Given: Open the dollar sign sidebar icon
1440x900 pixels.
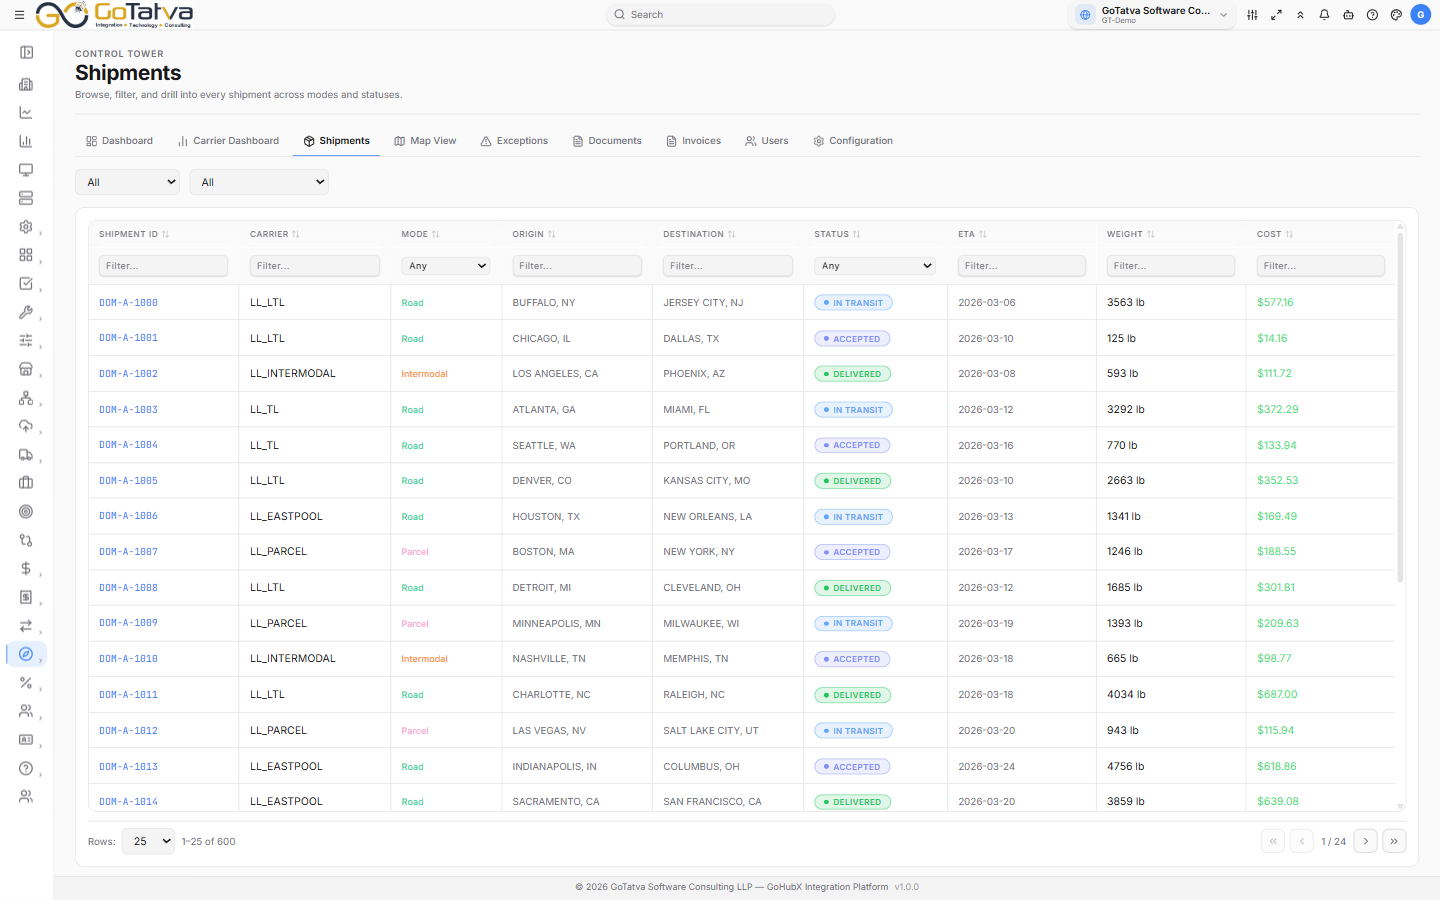Looking at the screenshot, I should click(x=26, y=569).
